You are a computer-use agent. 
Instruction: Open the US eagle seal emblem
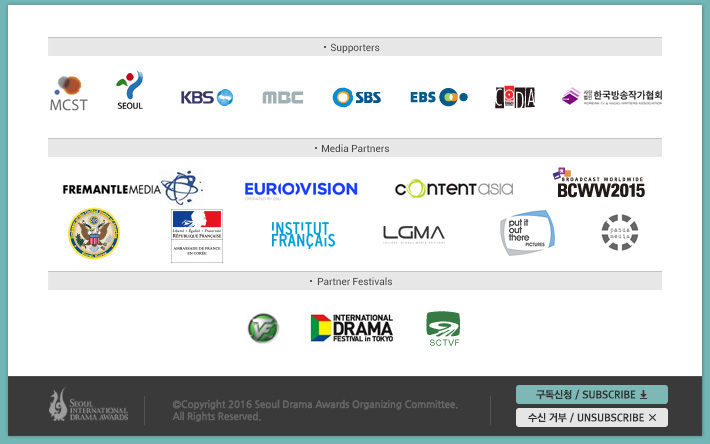click(94, 234)
